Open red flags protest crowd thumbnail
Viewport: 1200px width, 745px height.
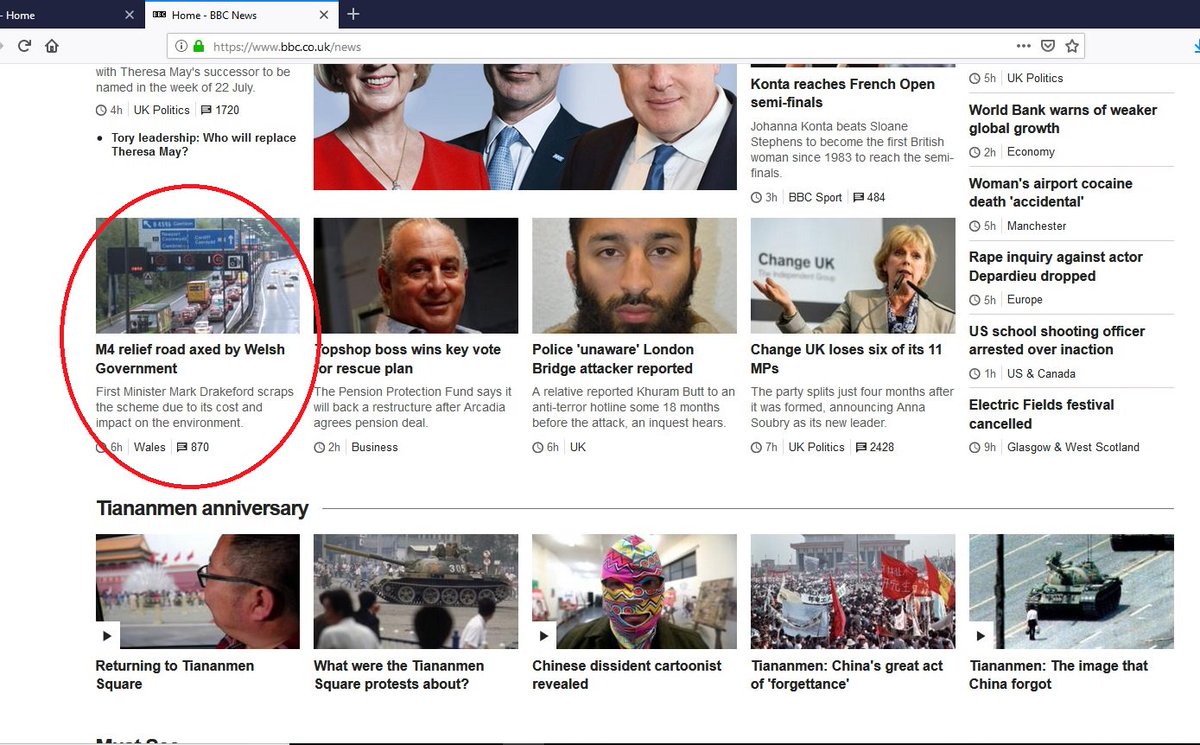(853, 592)
